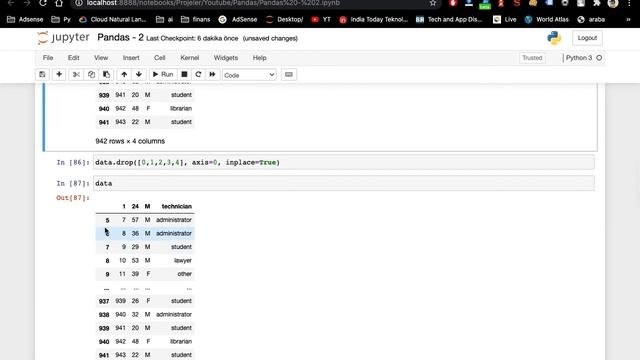Click the Python 3 kernel indicator circle
Image resolution: width=640 pixels, height=360 pixels.
[x=599, y=58]
